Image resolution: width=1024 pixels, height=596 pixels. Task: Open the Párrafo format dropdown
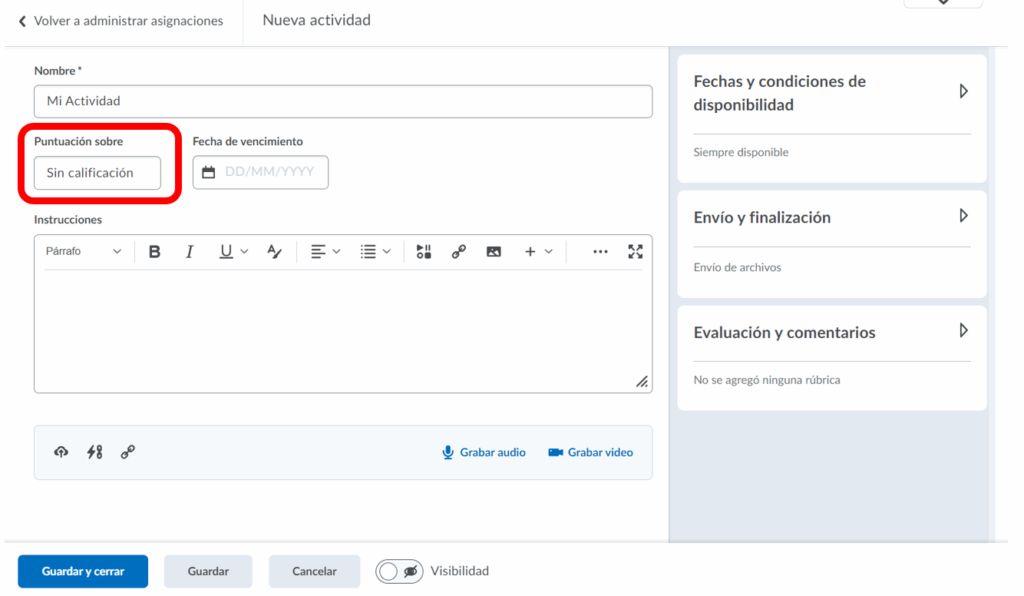[x=83, y=252]
